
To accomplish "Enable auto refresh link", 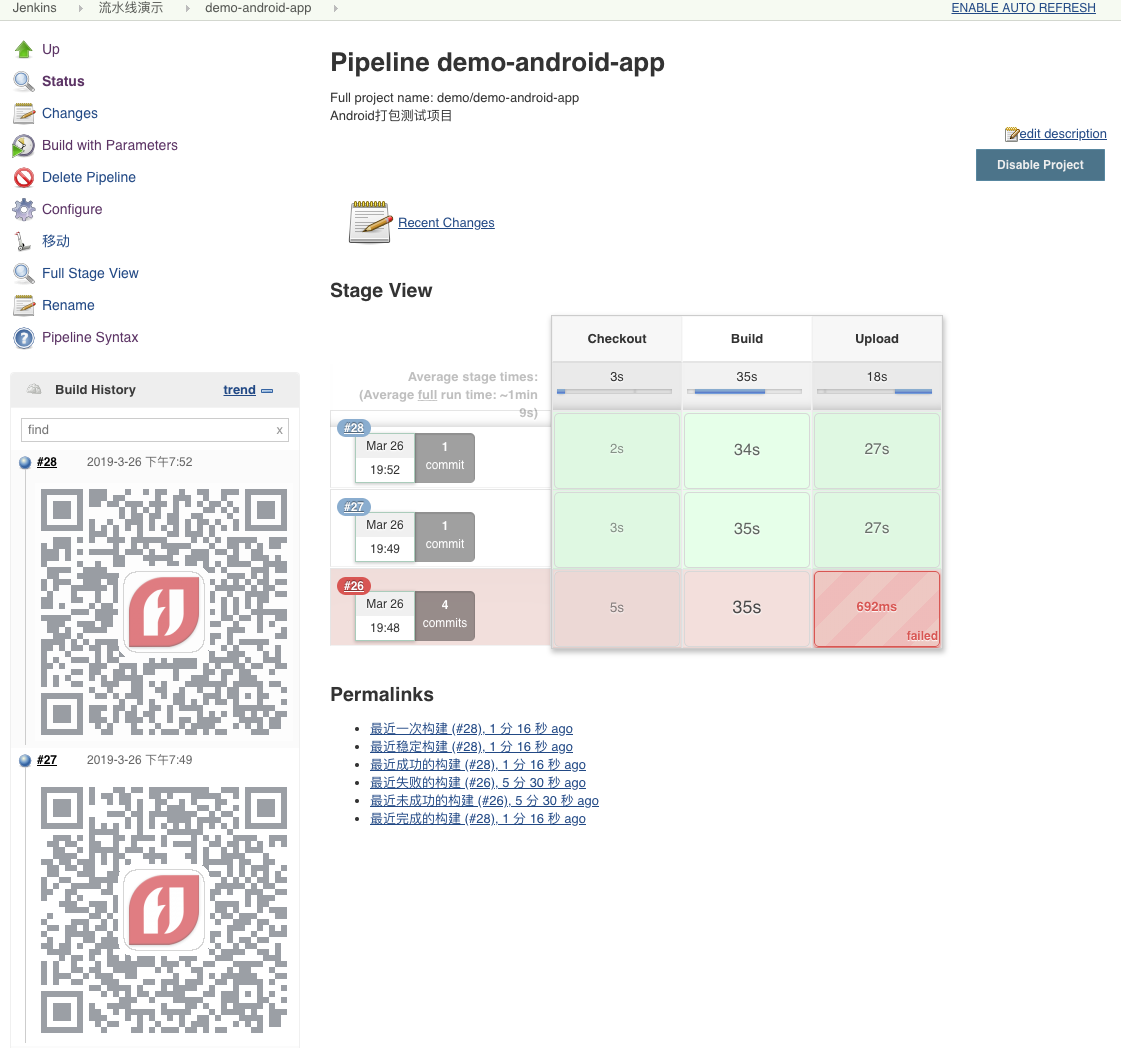I will coord(1023,8).
